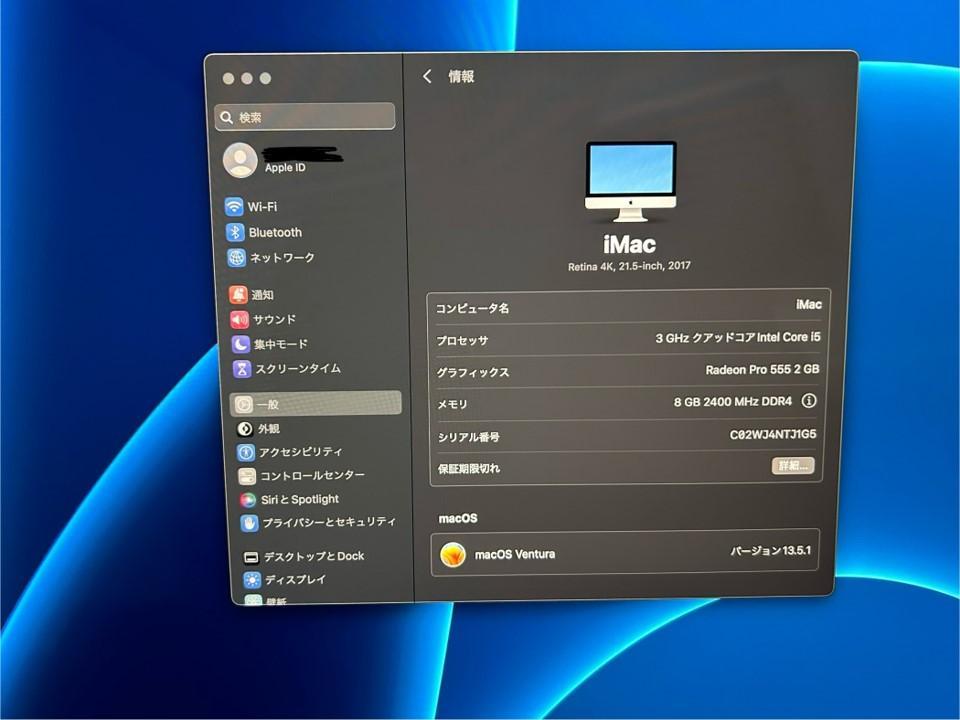Open プライバシーとセキュリティ hand icon

tap(249, 523)
